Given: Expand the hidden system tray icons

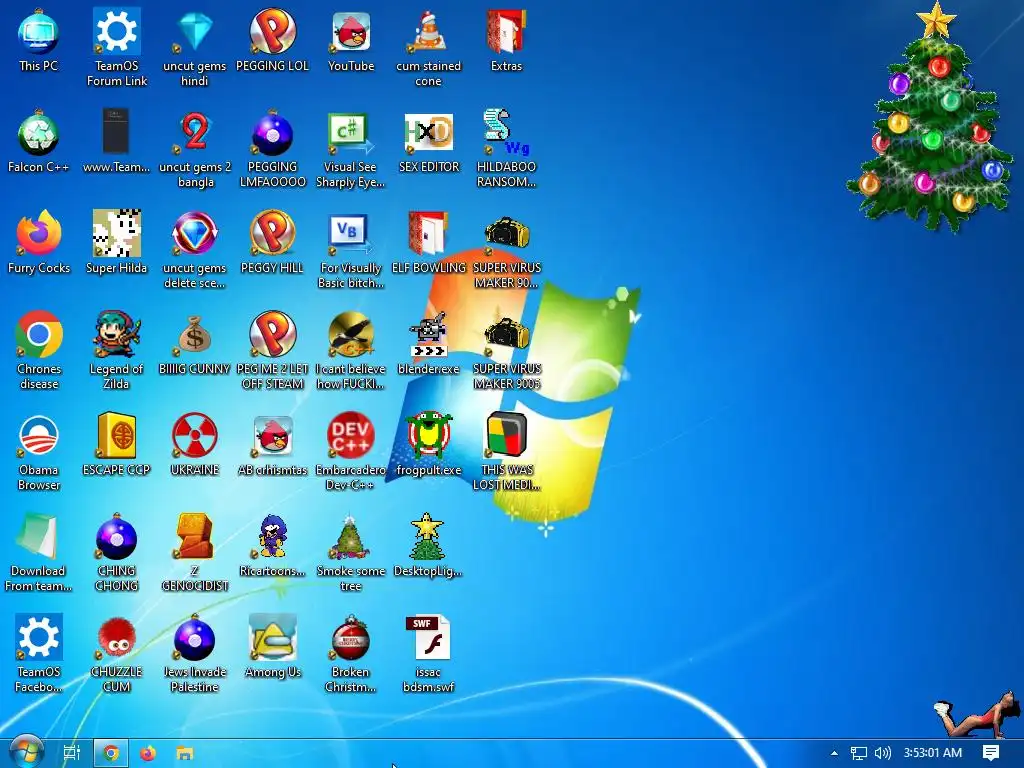Looking at the screenshot, I should [834, 753].
